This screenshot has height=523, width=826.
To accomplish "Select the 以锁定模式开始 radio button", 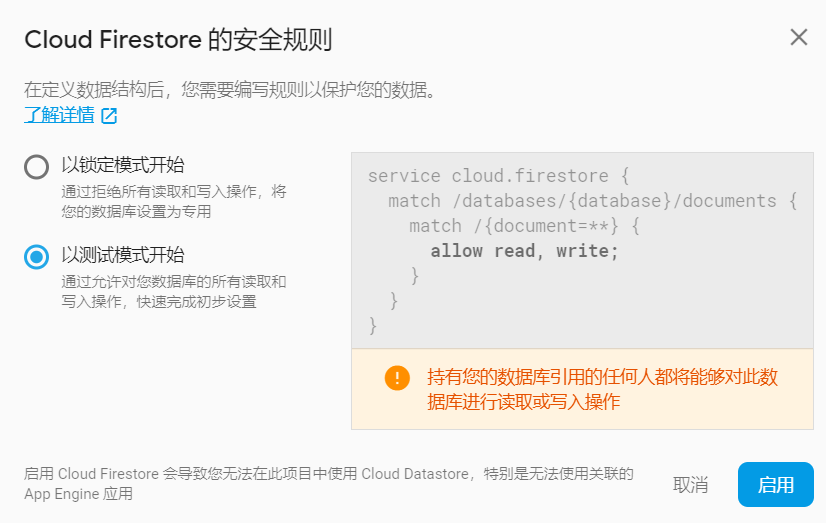I will 36,166.
